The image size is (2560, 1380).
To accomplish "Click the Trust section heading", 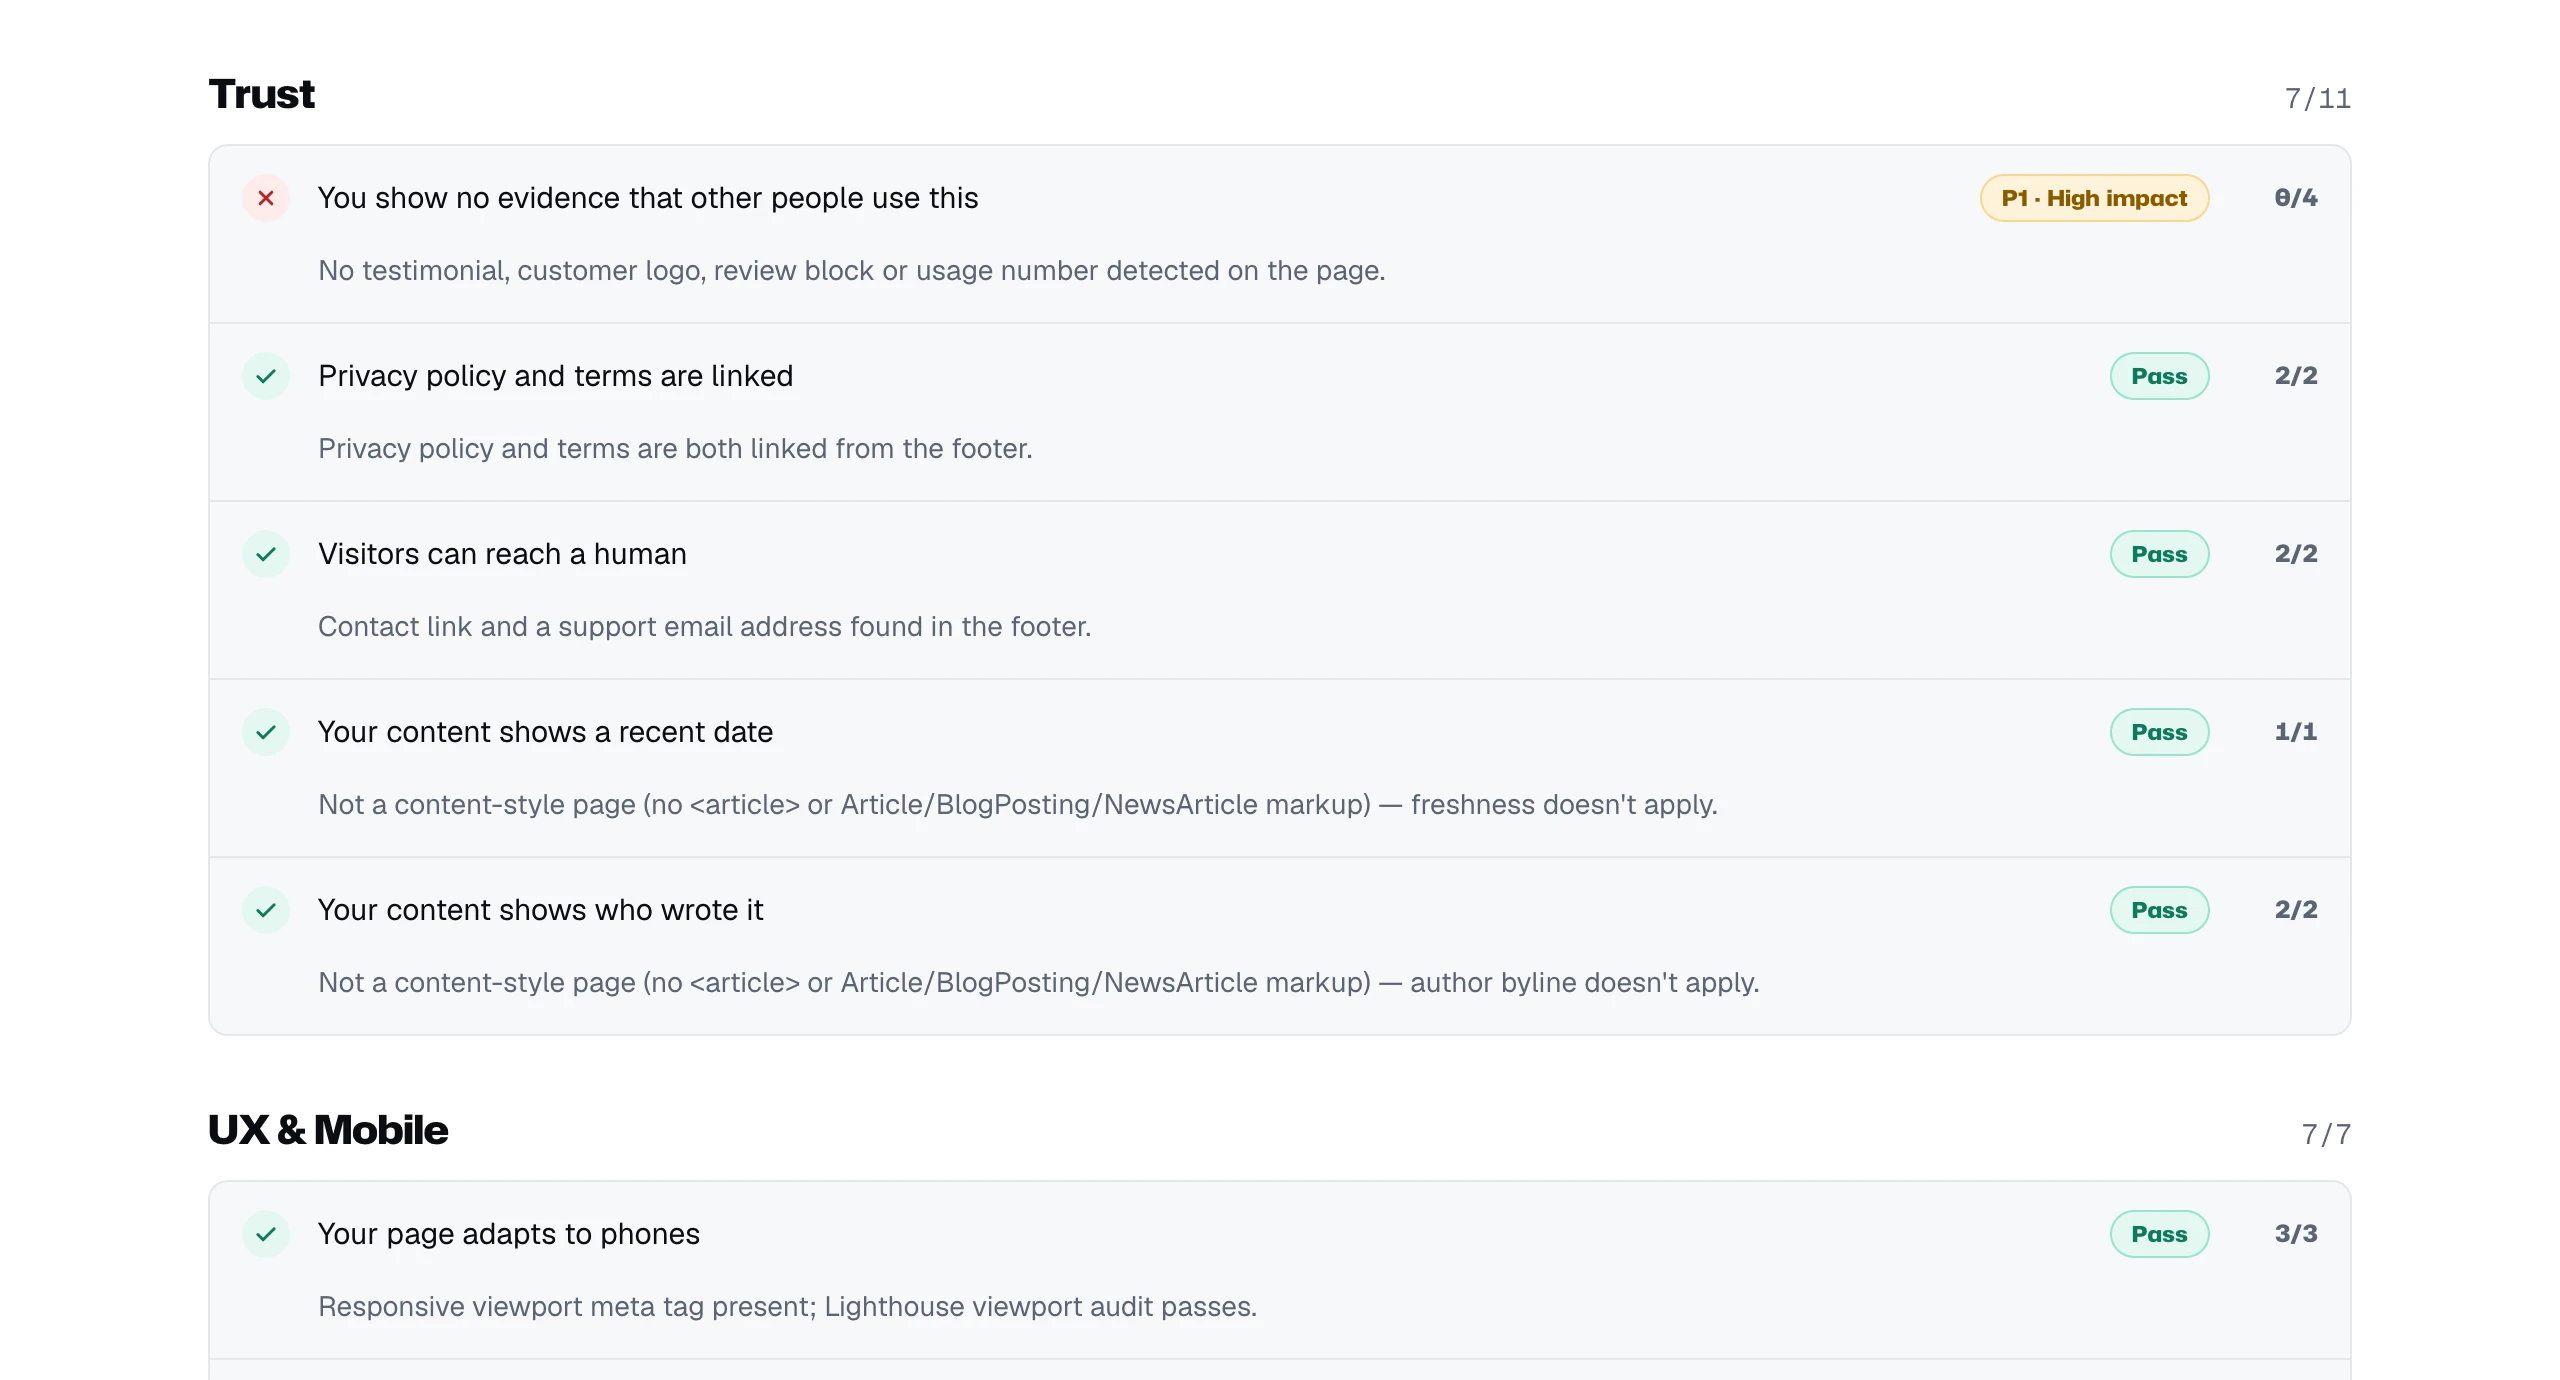I will [261, 94].
